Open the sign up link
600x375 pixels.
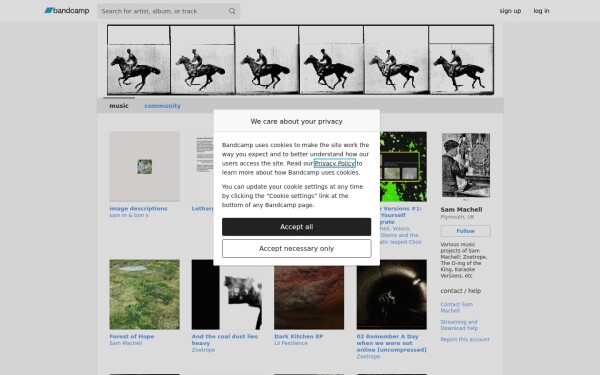pyautogui.click(x=510, y=11)
